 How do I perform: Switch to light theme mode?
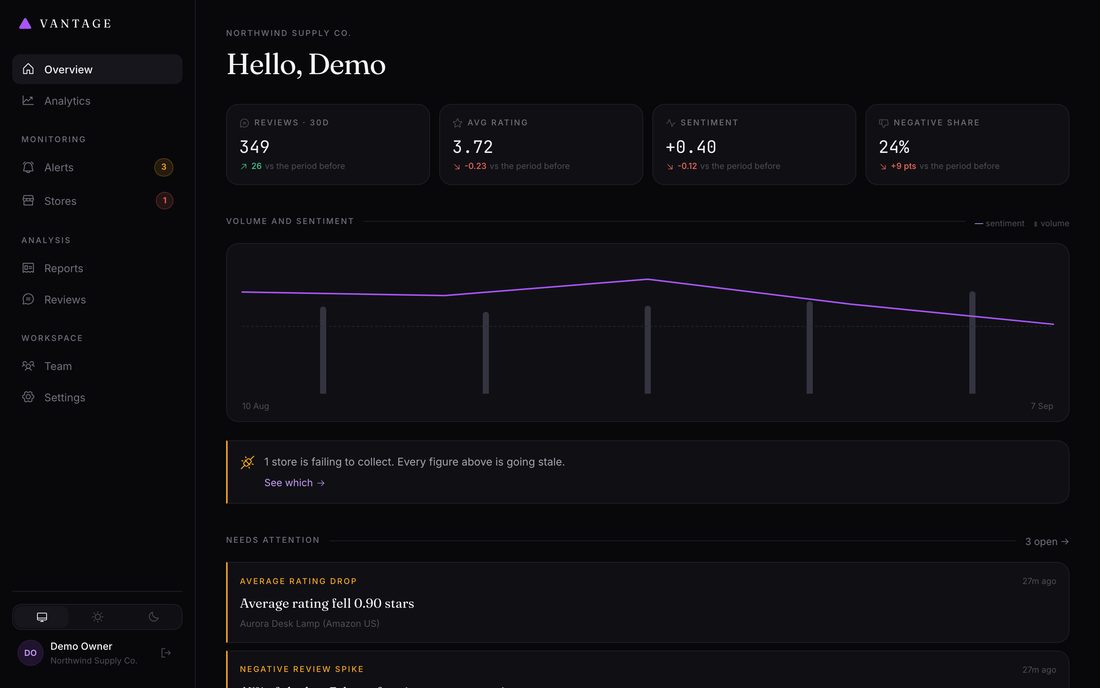pos(98,617)
